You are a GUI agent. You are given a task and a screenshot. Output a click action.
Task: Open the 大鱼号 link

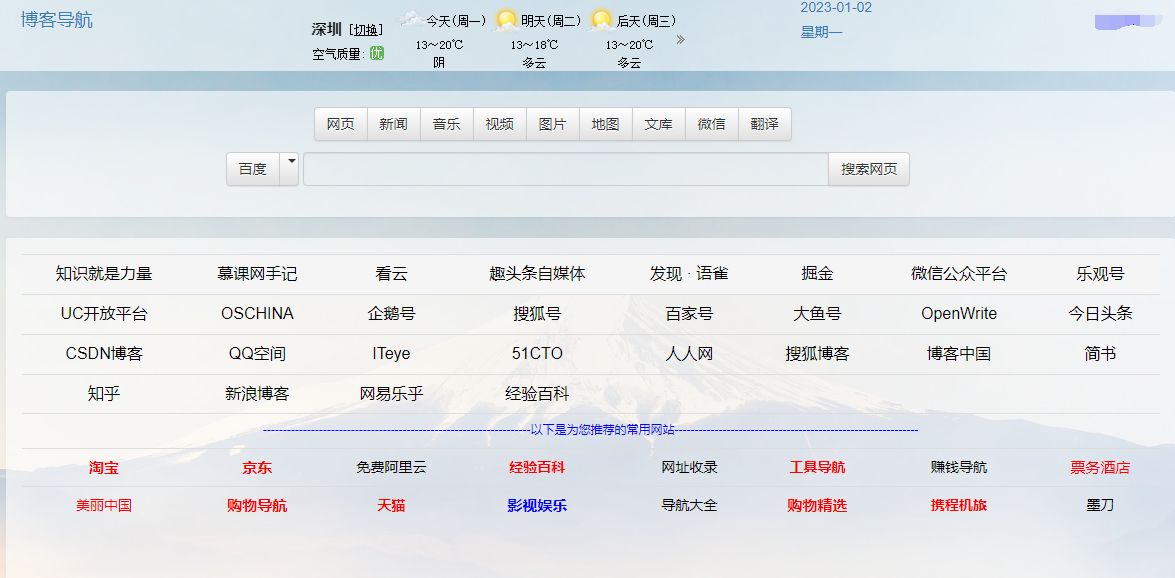point(818,313)
